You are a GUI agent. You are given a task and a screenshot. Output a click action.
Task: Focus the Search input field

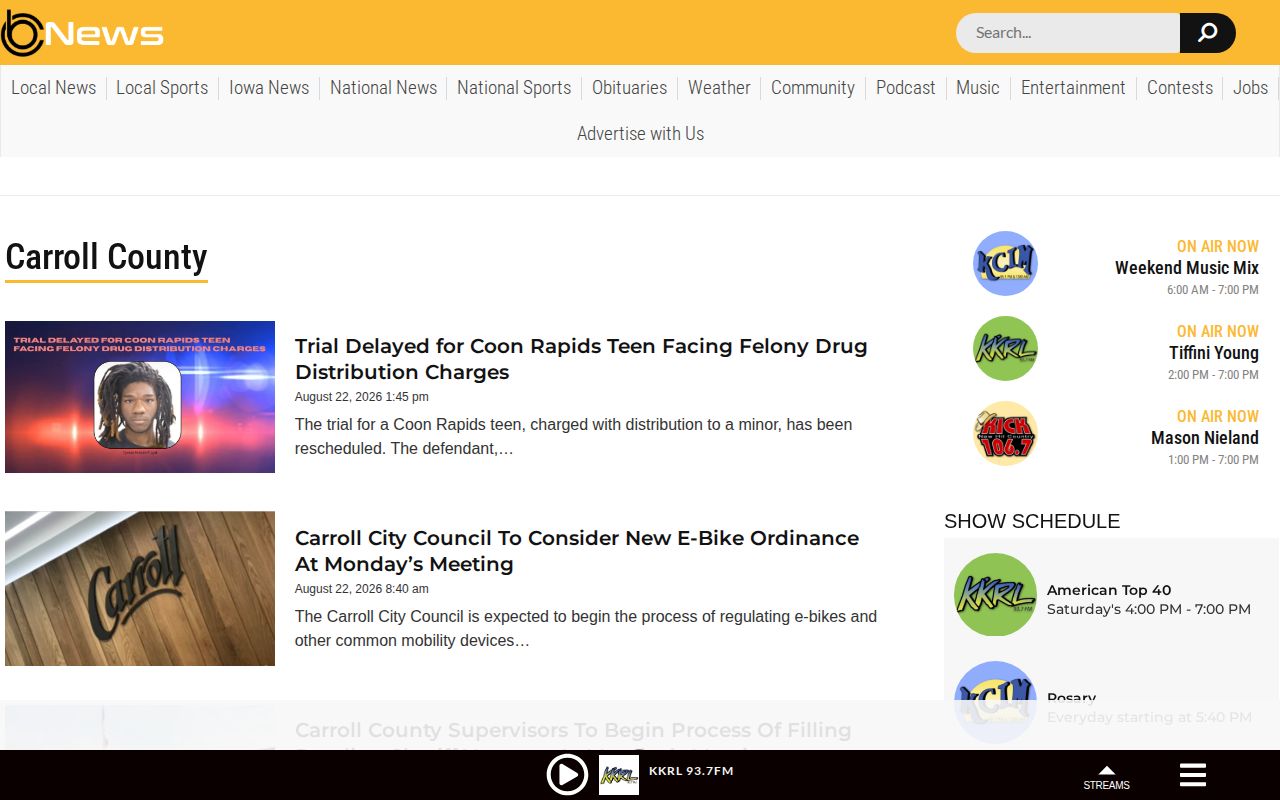(1068, 33)
